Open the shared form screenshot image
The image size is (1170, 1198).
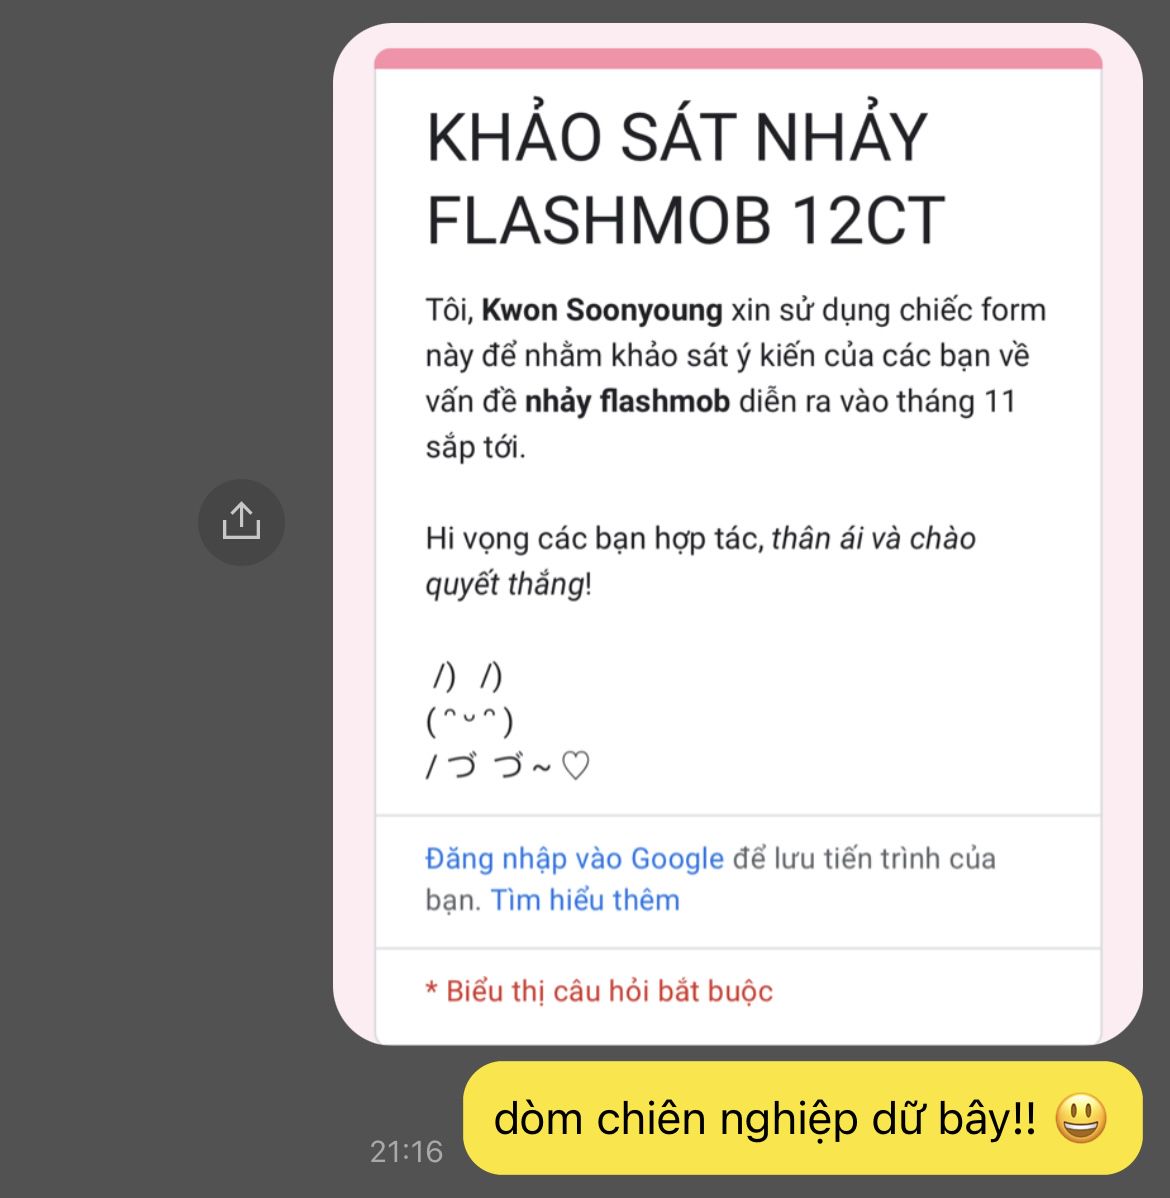click(738, 533)
